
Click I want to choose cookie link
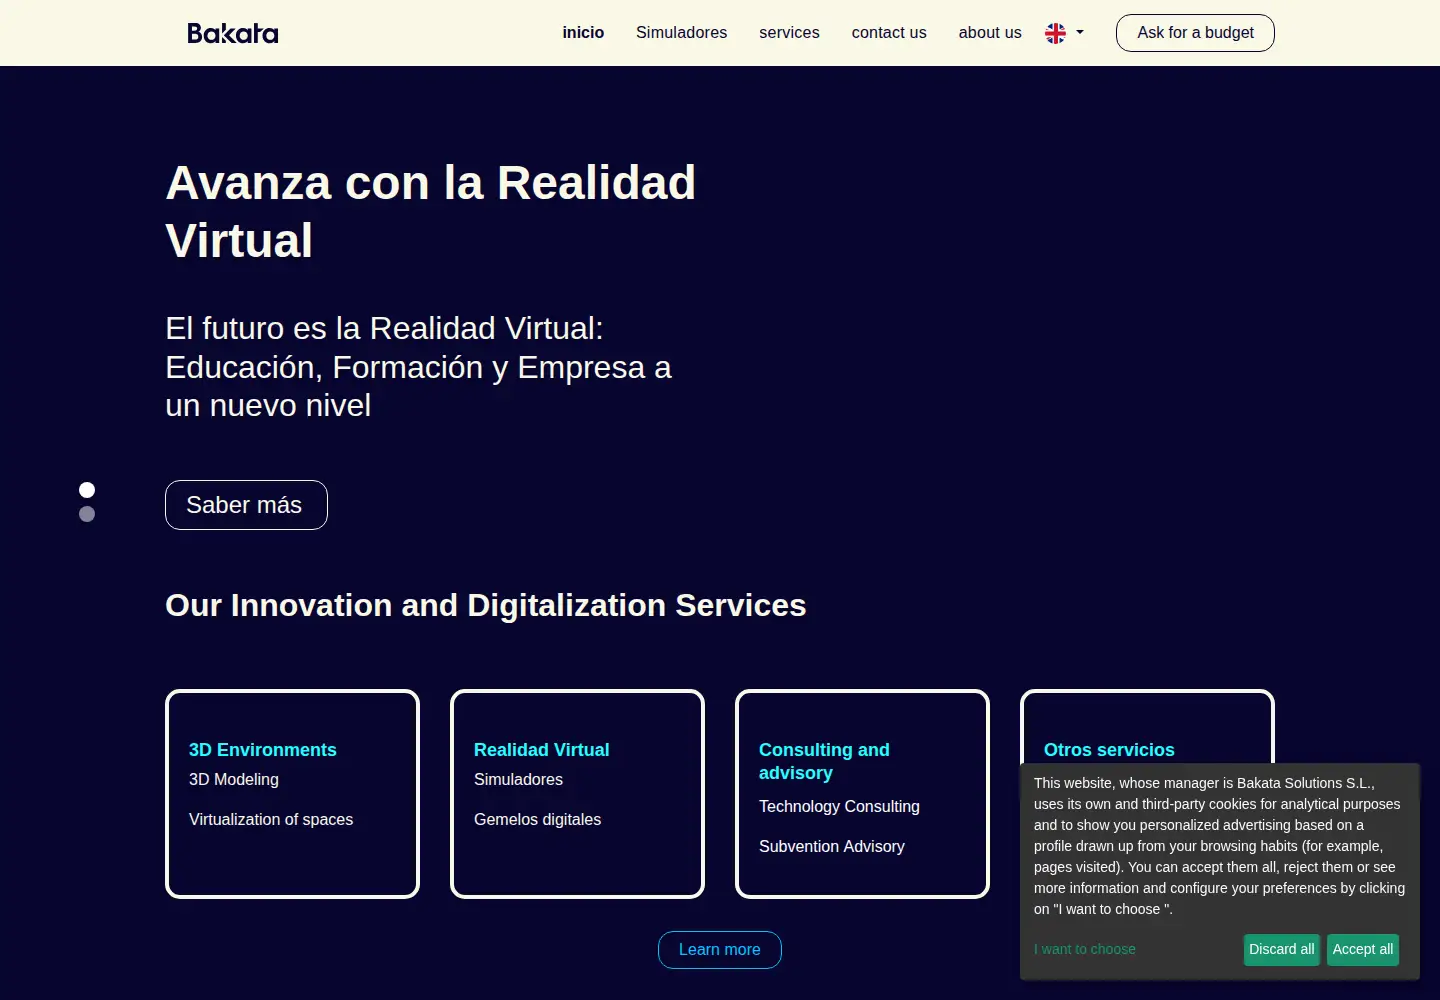[x=1085, y=949]
